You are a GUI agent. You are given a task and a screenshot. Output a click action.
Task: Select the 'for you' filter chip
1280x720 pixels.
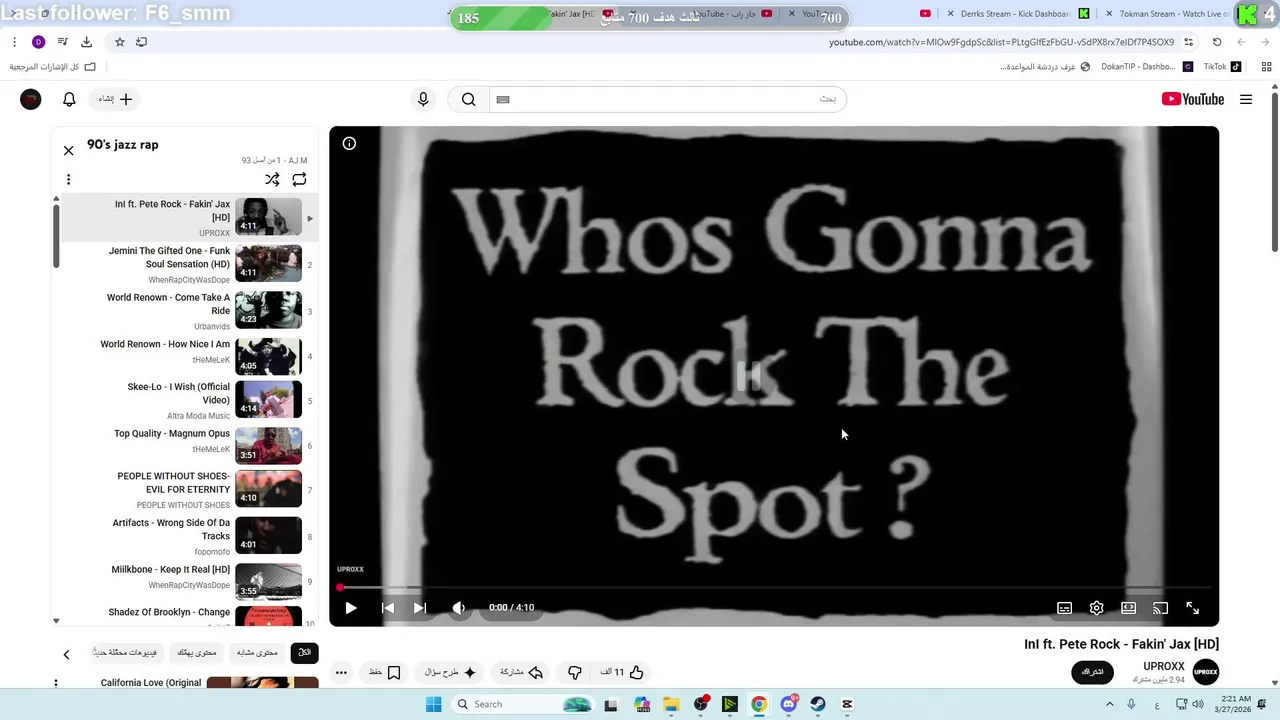click(x=197, y=653)
